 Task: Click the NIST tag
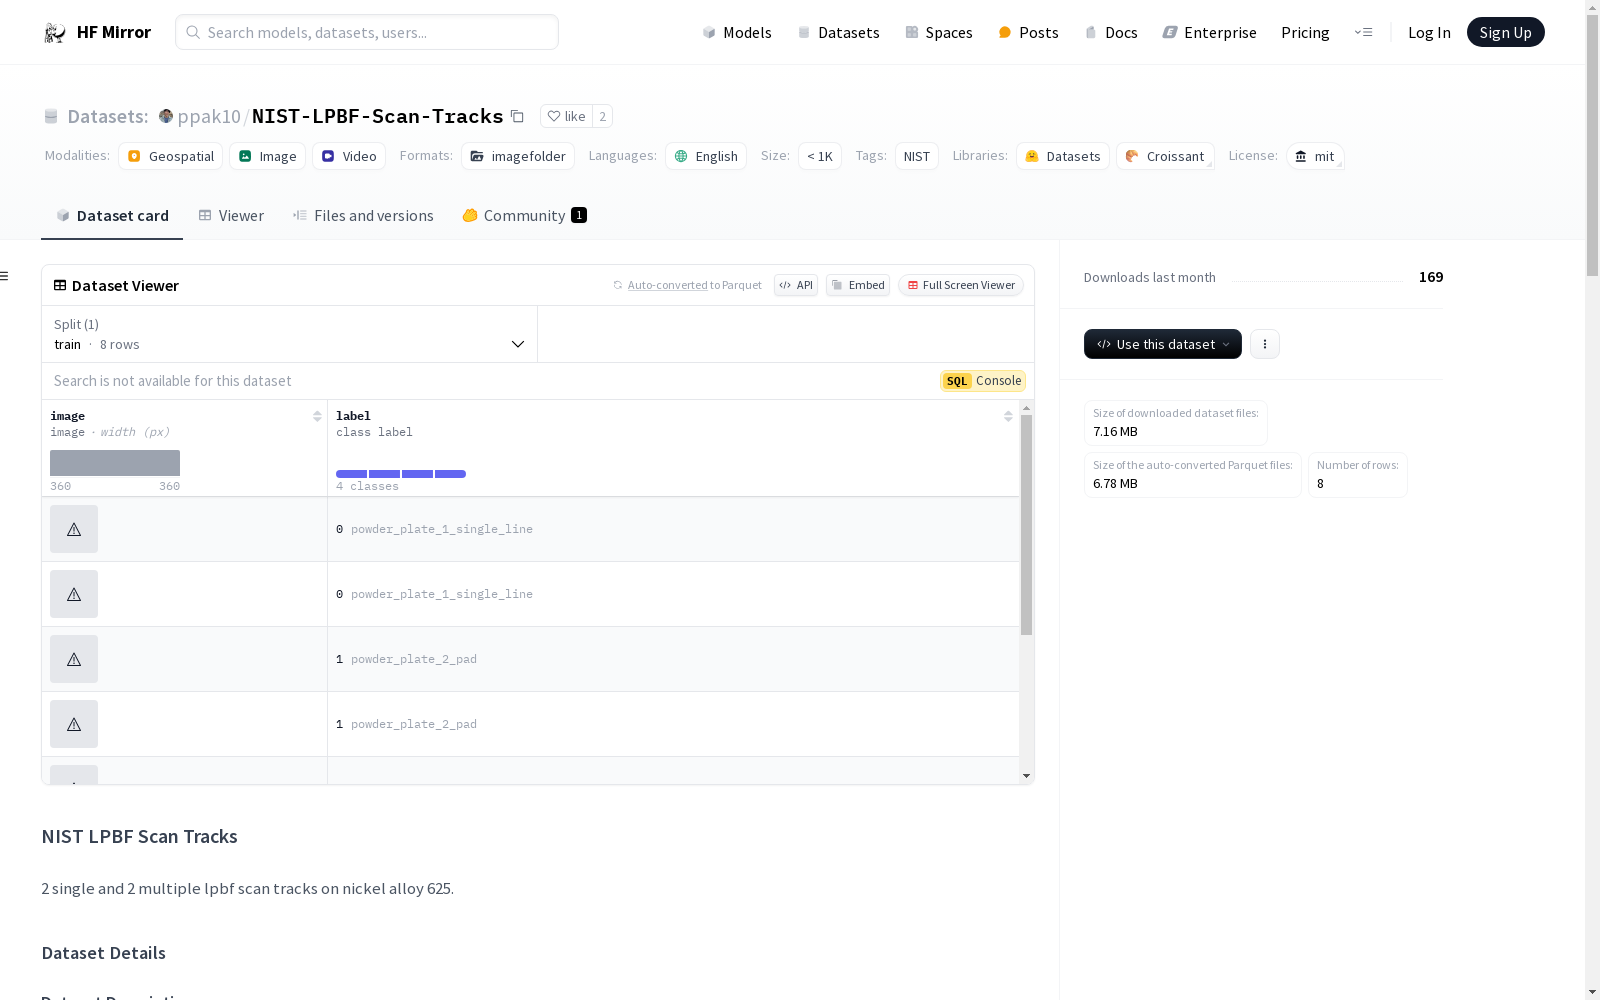[x=917, y=156]
